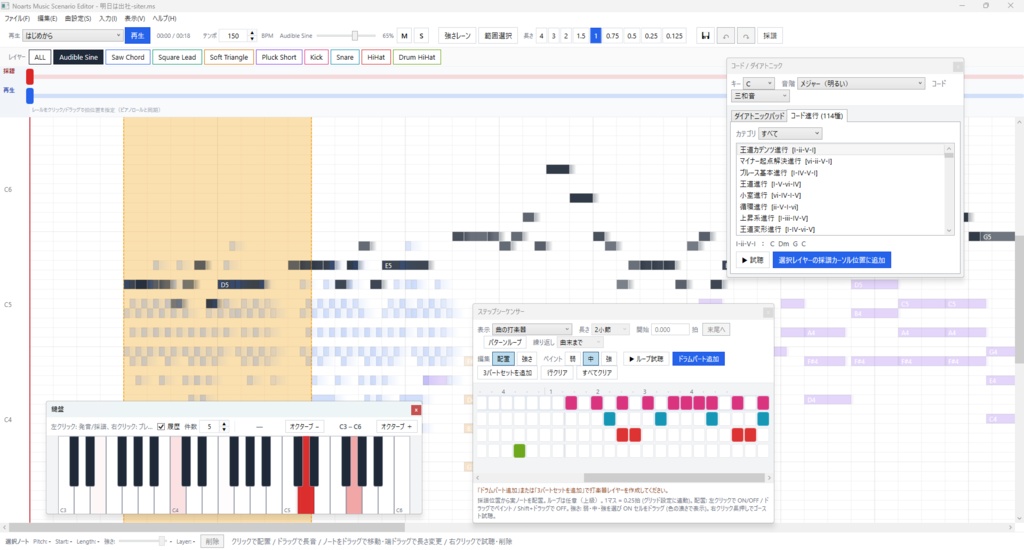Toggle the パターンループ button
1024x550 pixels.
point(505,342)
